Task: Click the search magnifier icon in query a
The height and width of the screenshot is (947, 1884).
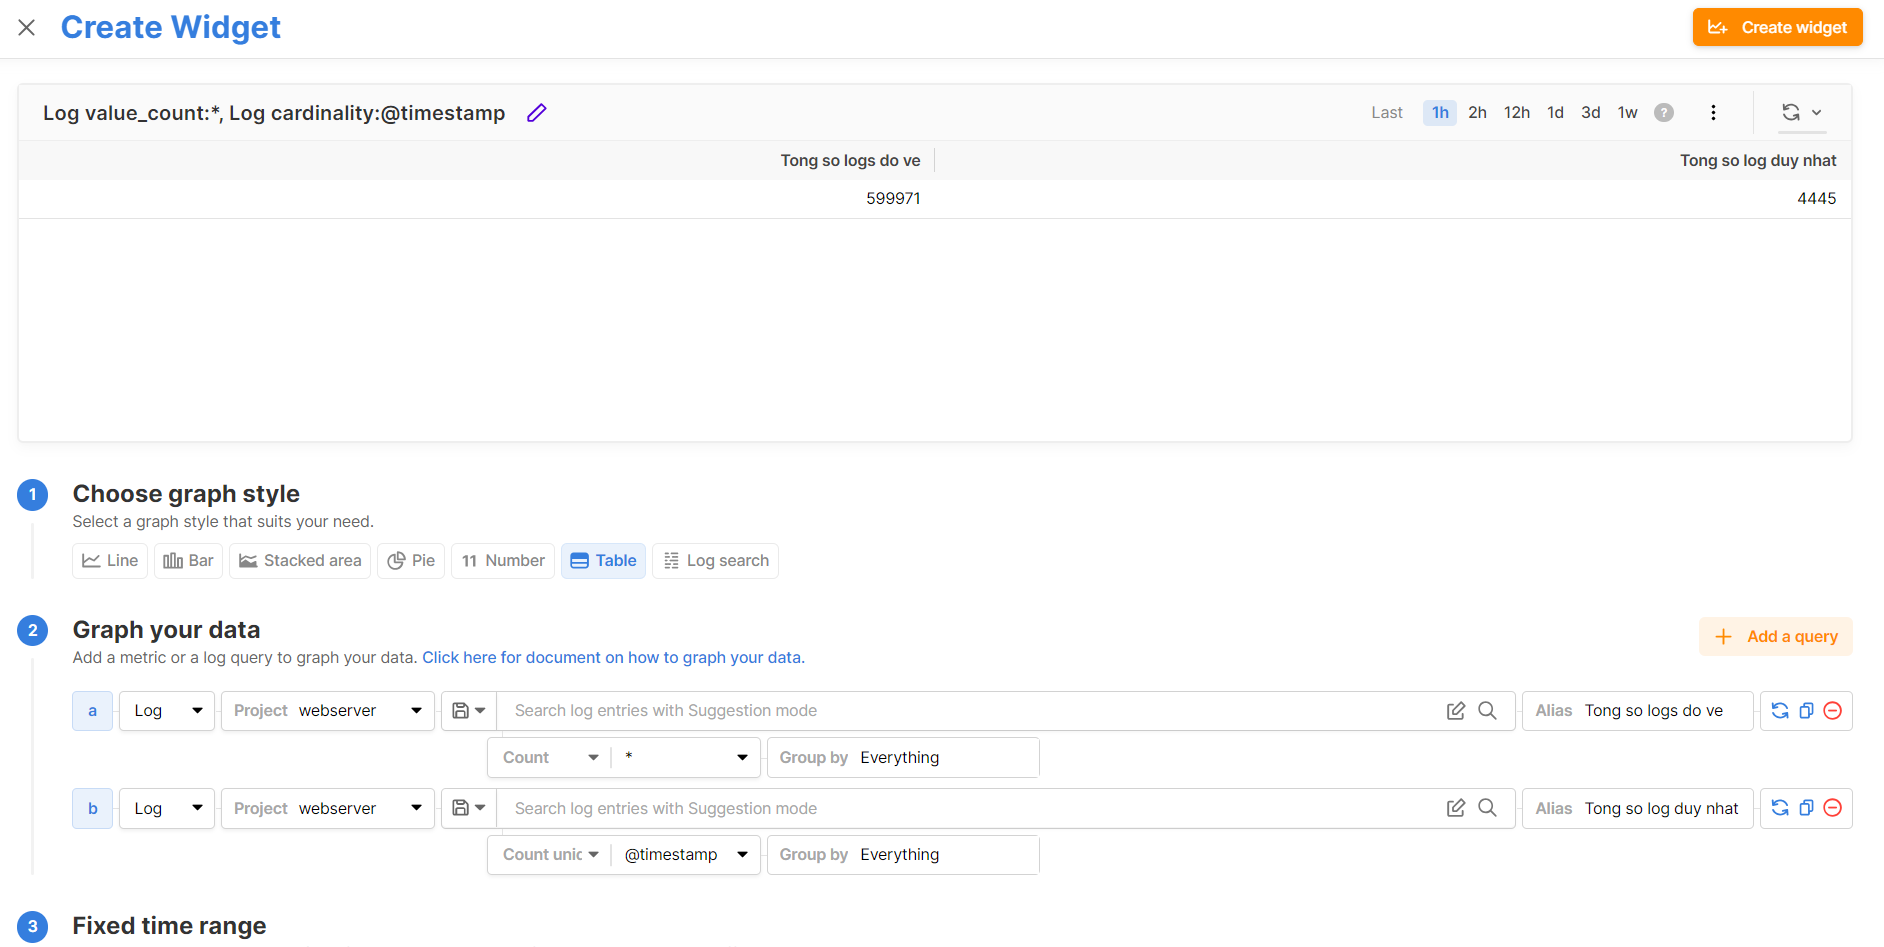Action: click(x=1487, y=711)
